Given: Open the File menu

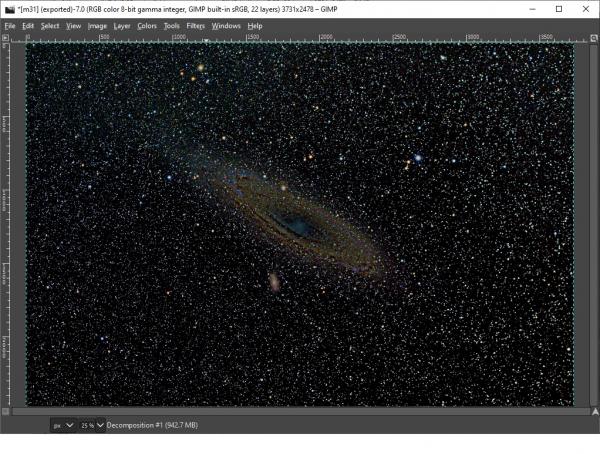Looking at the screenshot, I should 10,26.
